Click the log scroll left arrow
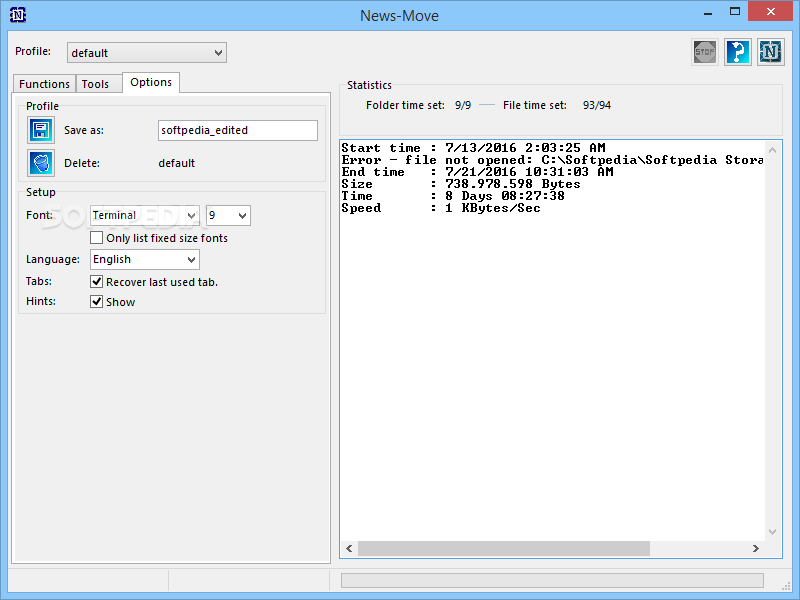The width and height of the screenshot is (800, 600). (x=349, y=548)
